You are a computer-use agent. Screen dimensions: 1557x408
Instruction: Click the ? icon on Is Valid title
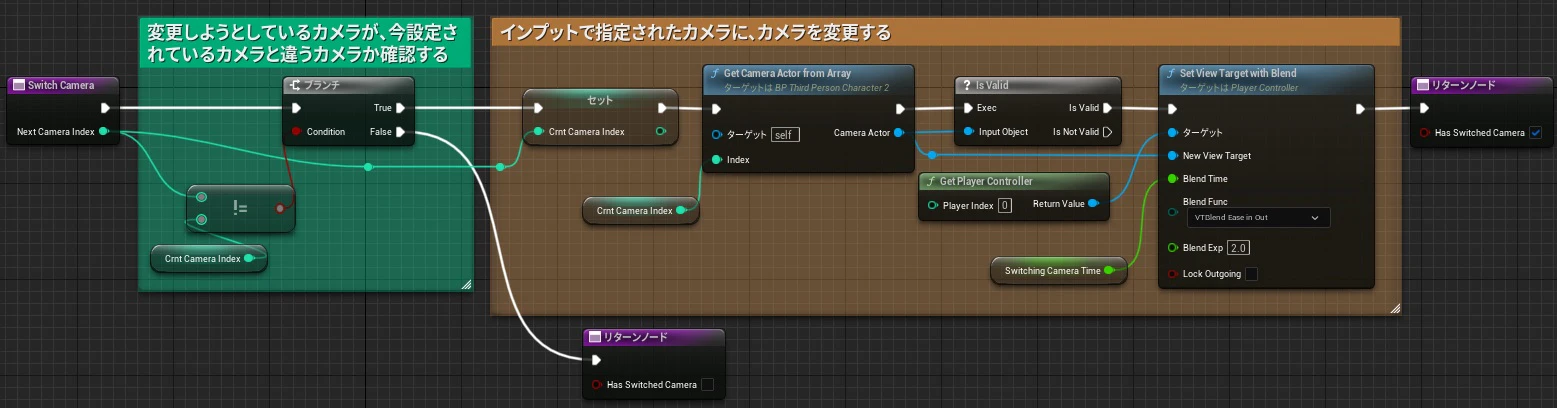point(966,85)
